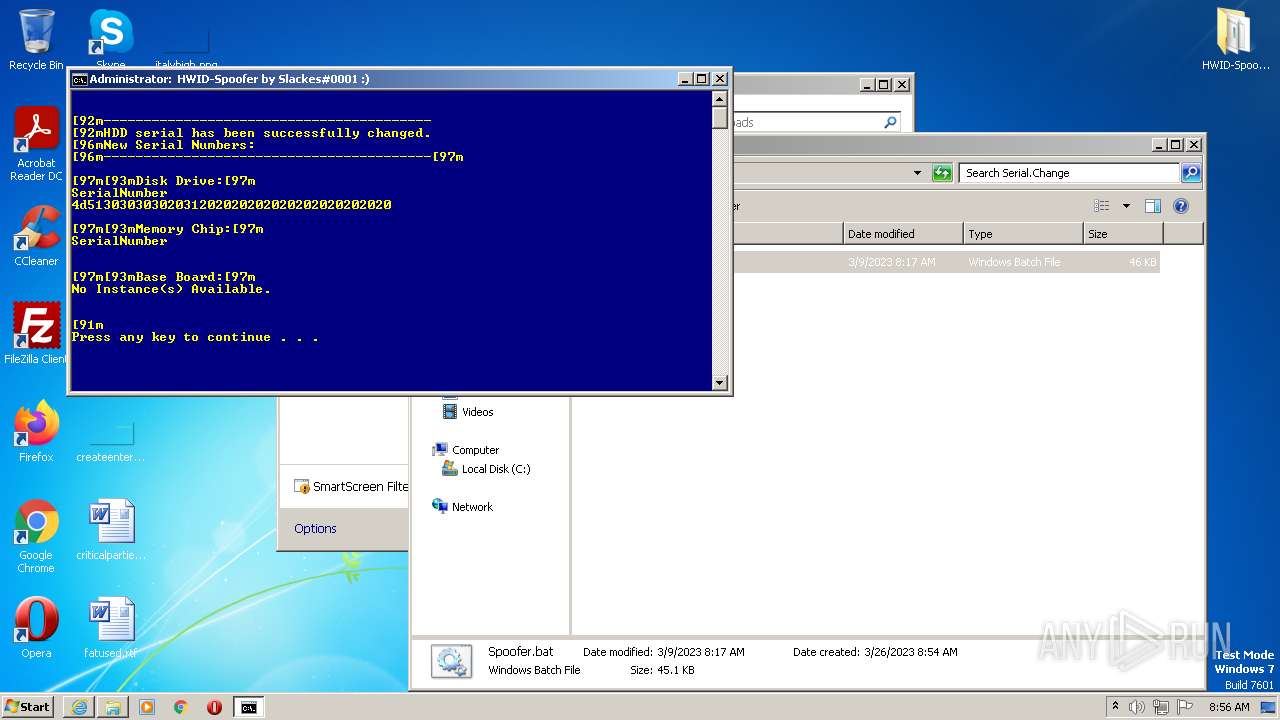Screen dimensions: 1280x720
Task: Open change view options dropdown arrow
Action: [1126, 206]
